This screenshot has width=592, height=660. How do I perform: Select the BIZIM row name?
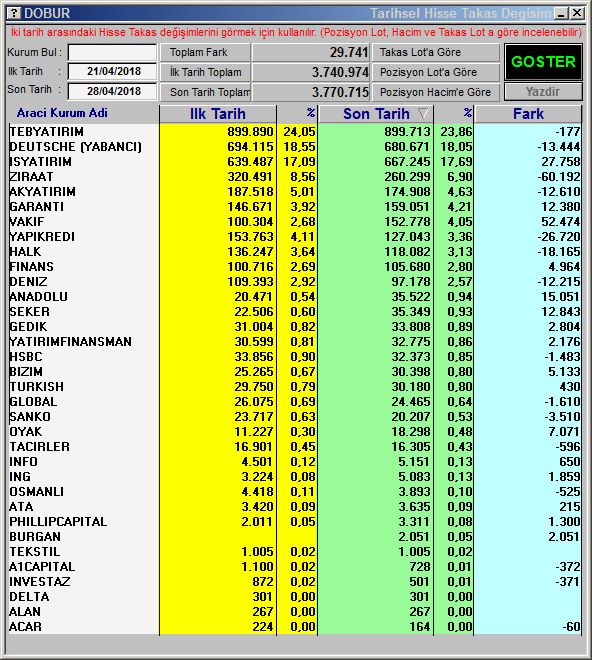point(26,372)
